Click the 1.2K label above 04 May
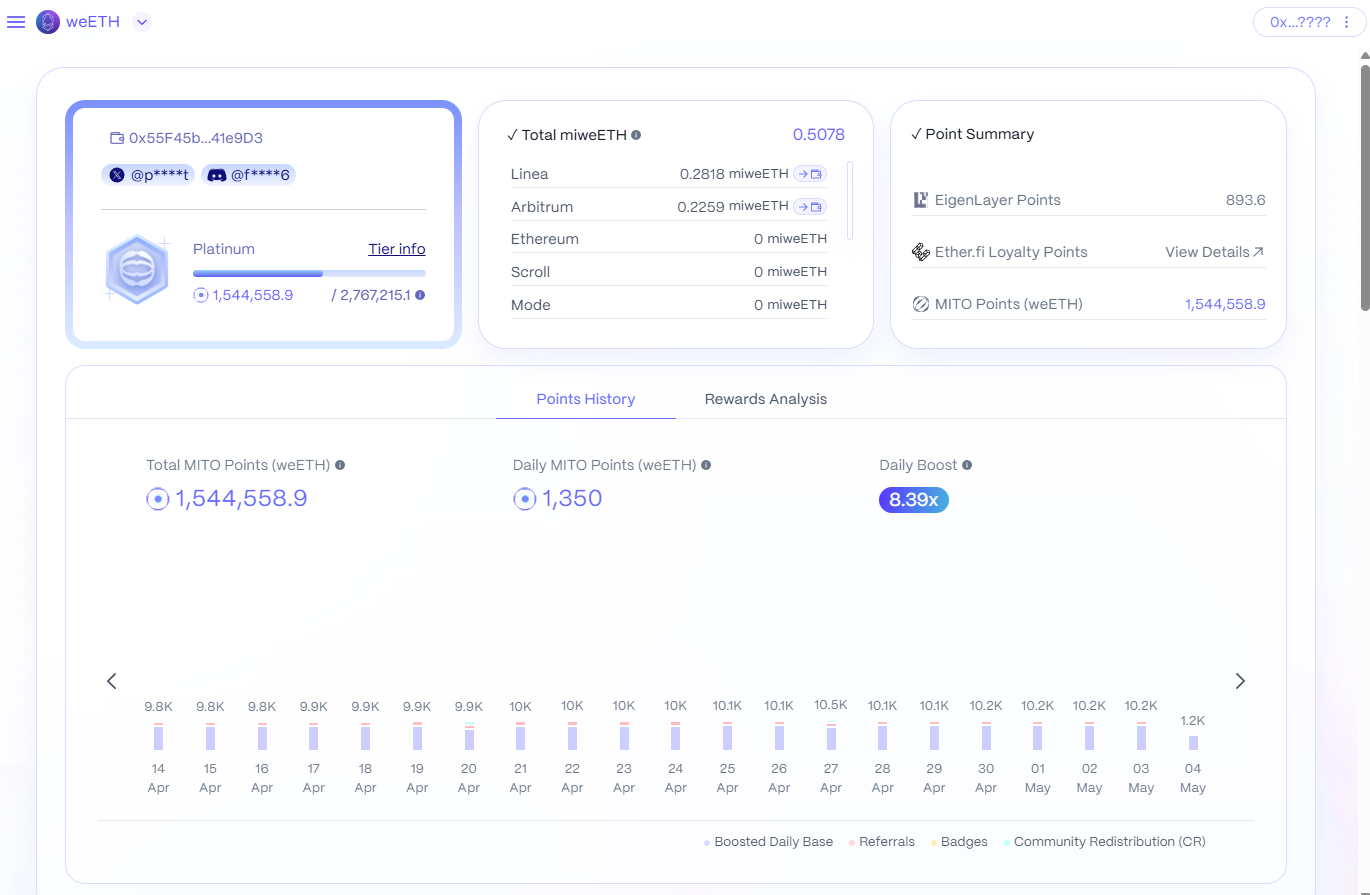 pos(1193,720)
